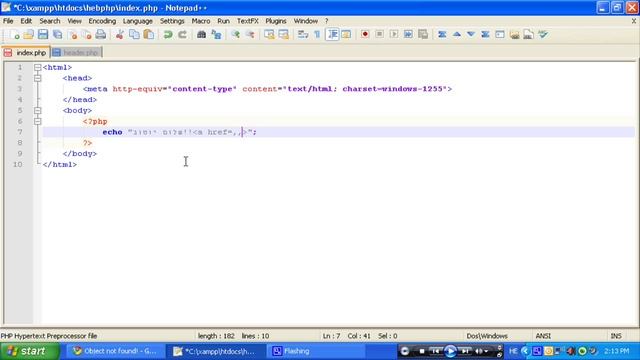The image size is (640, 360).
Task: Click the Windows start button
Action: tap(30, 351)
